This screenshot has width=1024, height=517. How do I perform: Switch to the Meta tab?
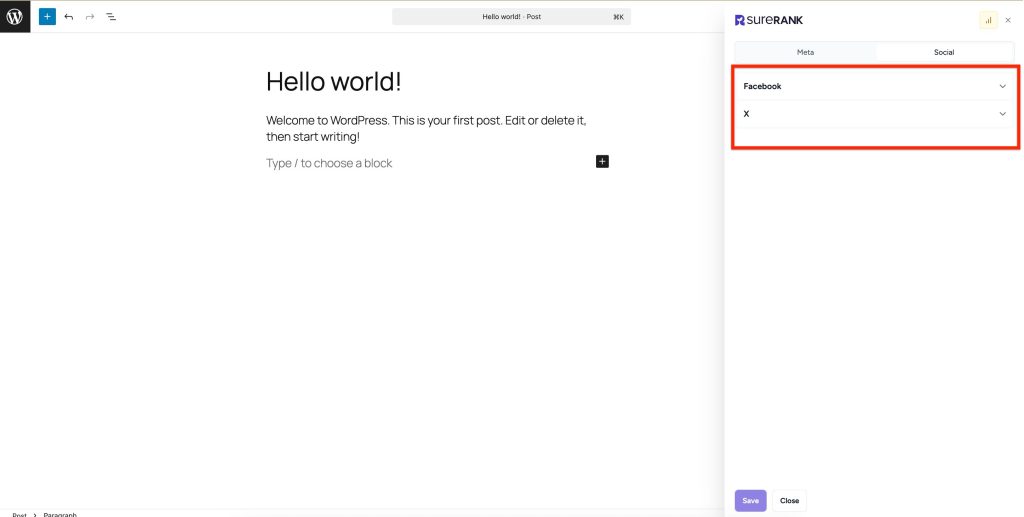click(x=805, y=52)
